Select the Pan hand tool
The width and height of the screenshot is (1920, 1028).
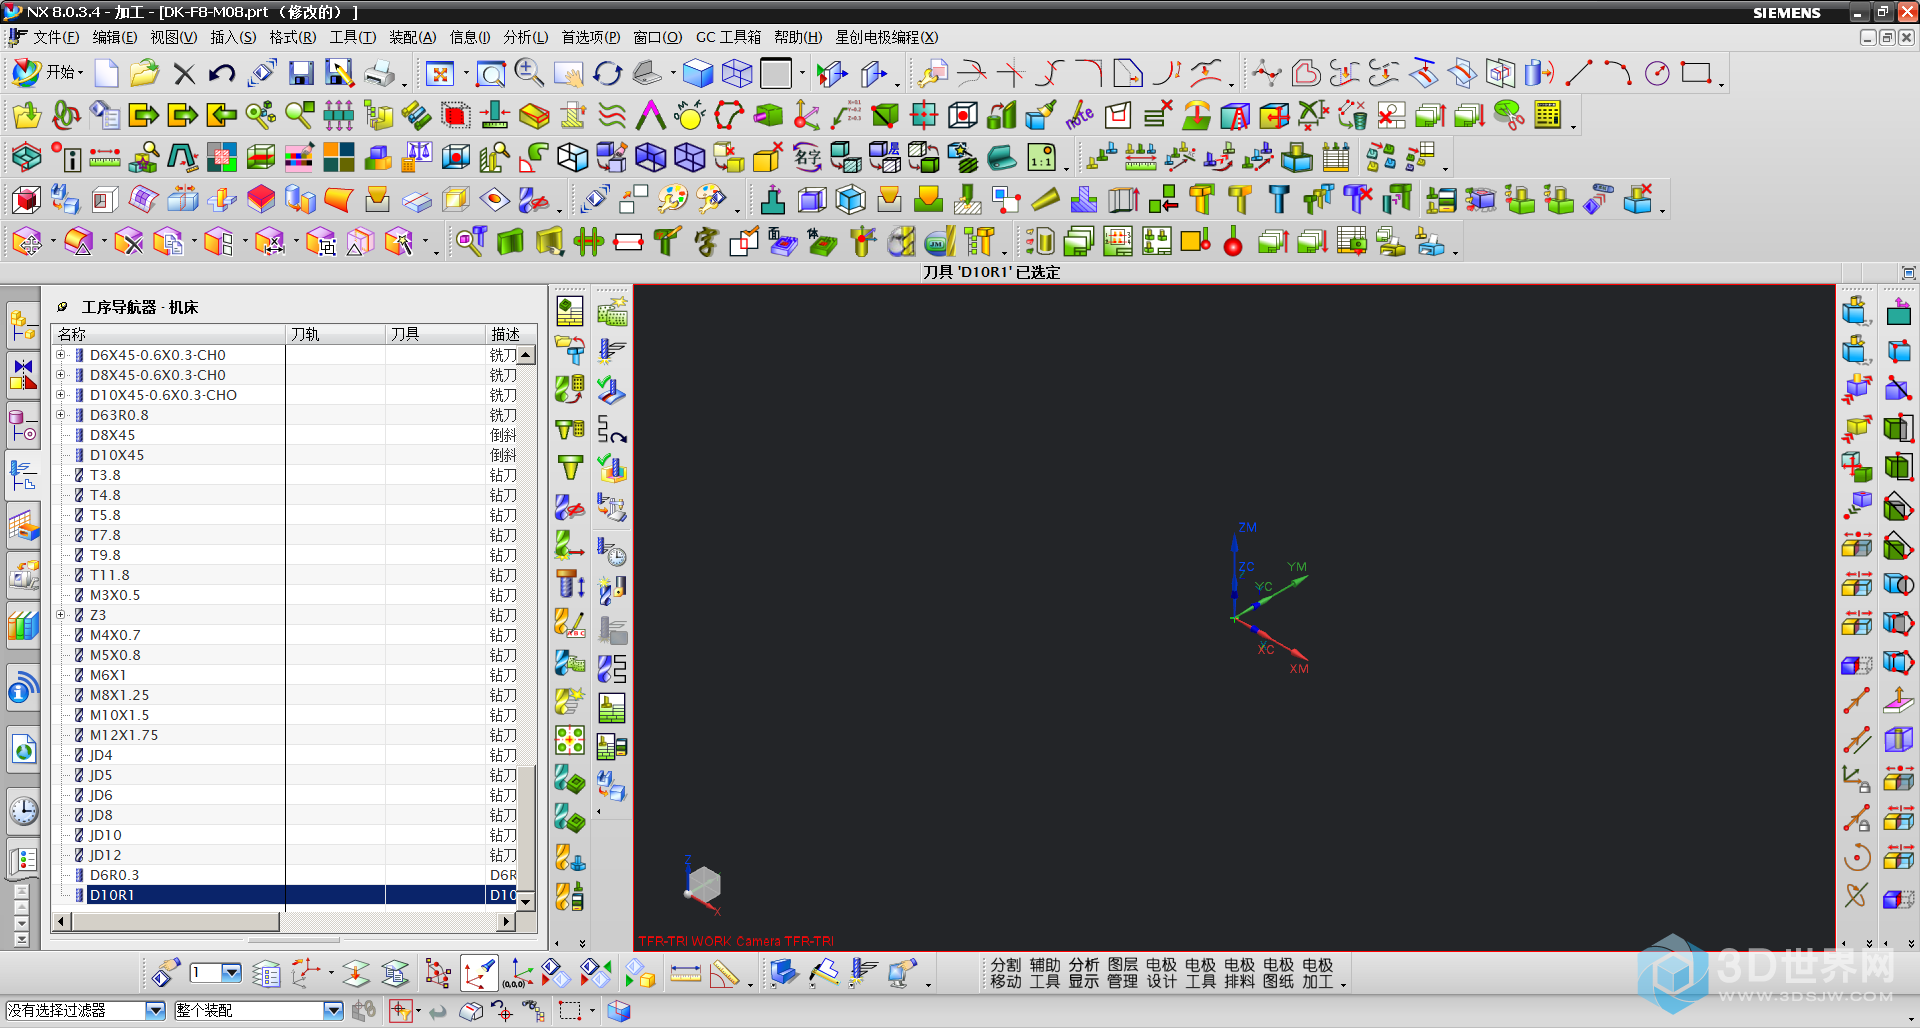click(568, 73)
